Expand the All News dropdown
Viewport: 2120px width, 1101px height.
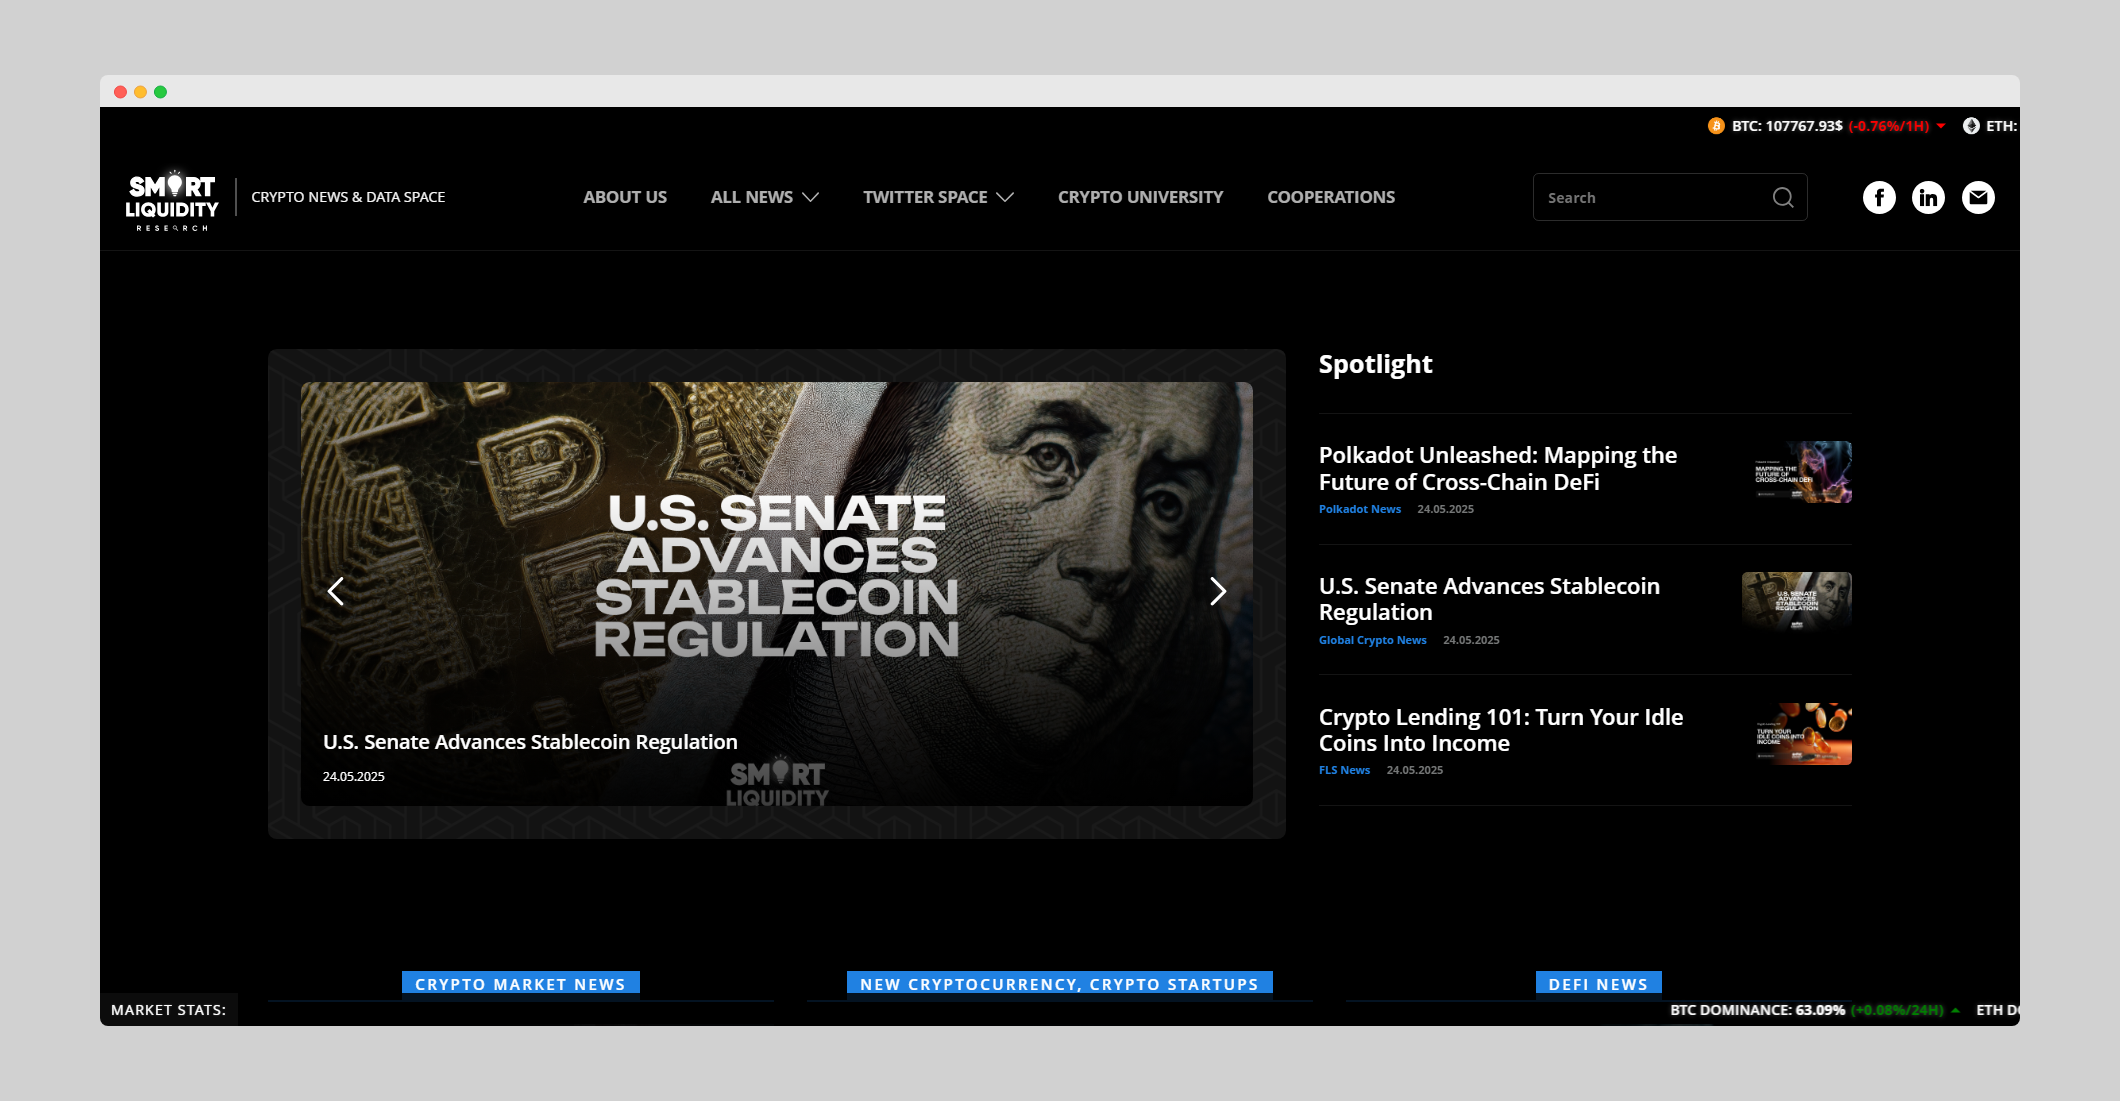[x=764, y=197]
